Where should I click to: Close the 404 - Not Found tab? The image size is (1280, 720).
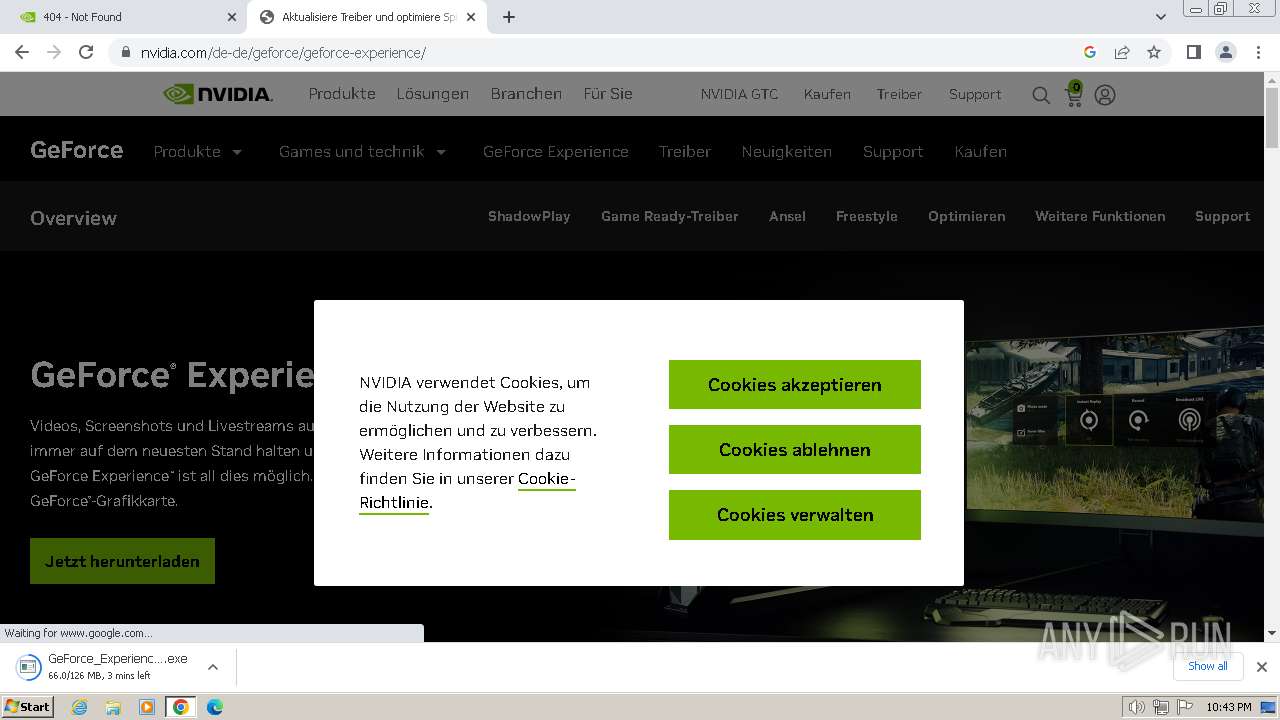point(232,17)
